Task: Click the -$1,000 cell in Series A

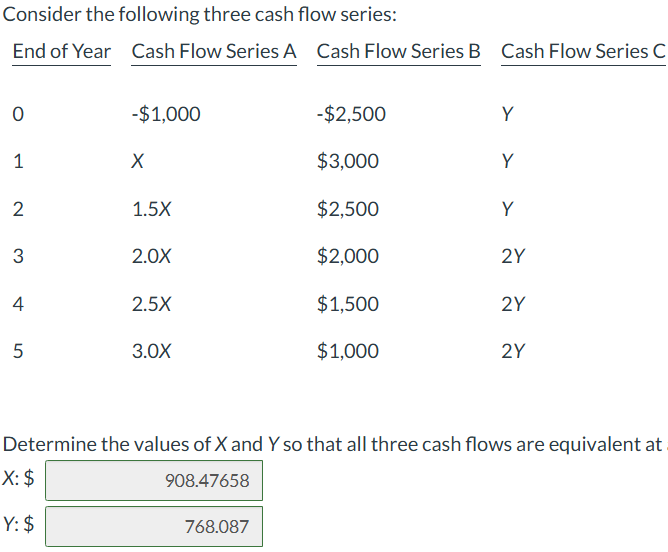Action: (166, 114)
